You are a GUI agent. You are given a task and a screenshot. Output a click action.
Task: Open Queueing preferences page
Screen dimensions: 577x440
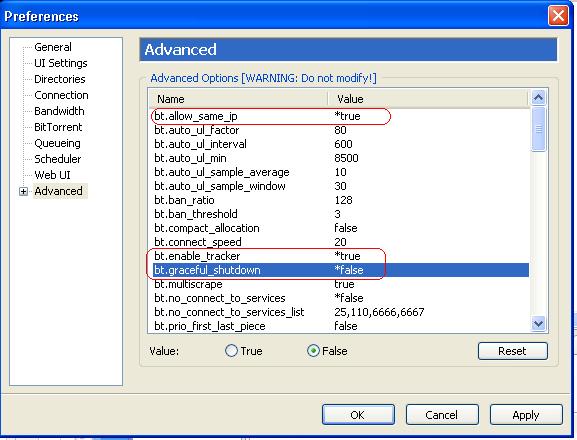pos(57,143)
